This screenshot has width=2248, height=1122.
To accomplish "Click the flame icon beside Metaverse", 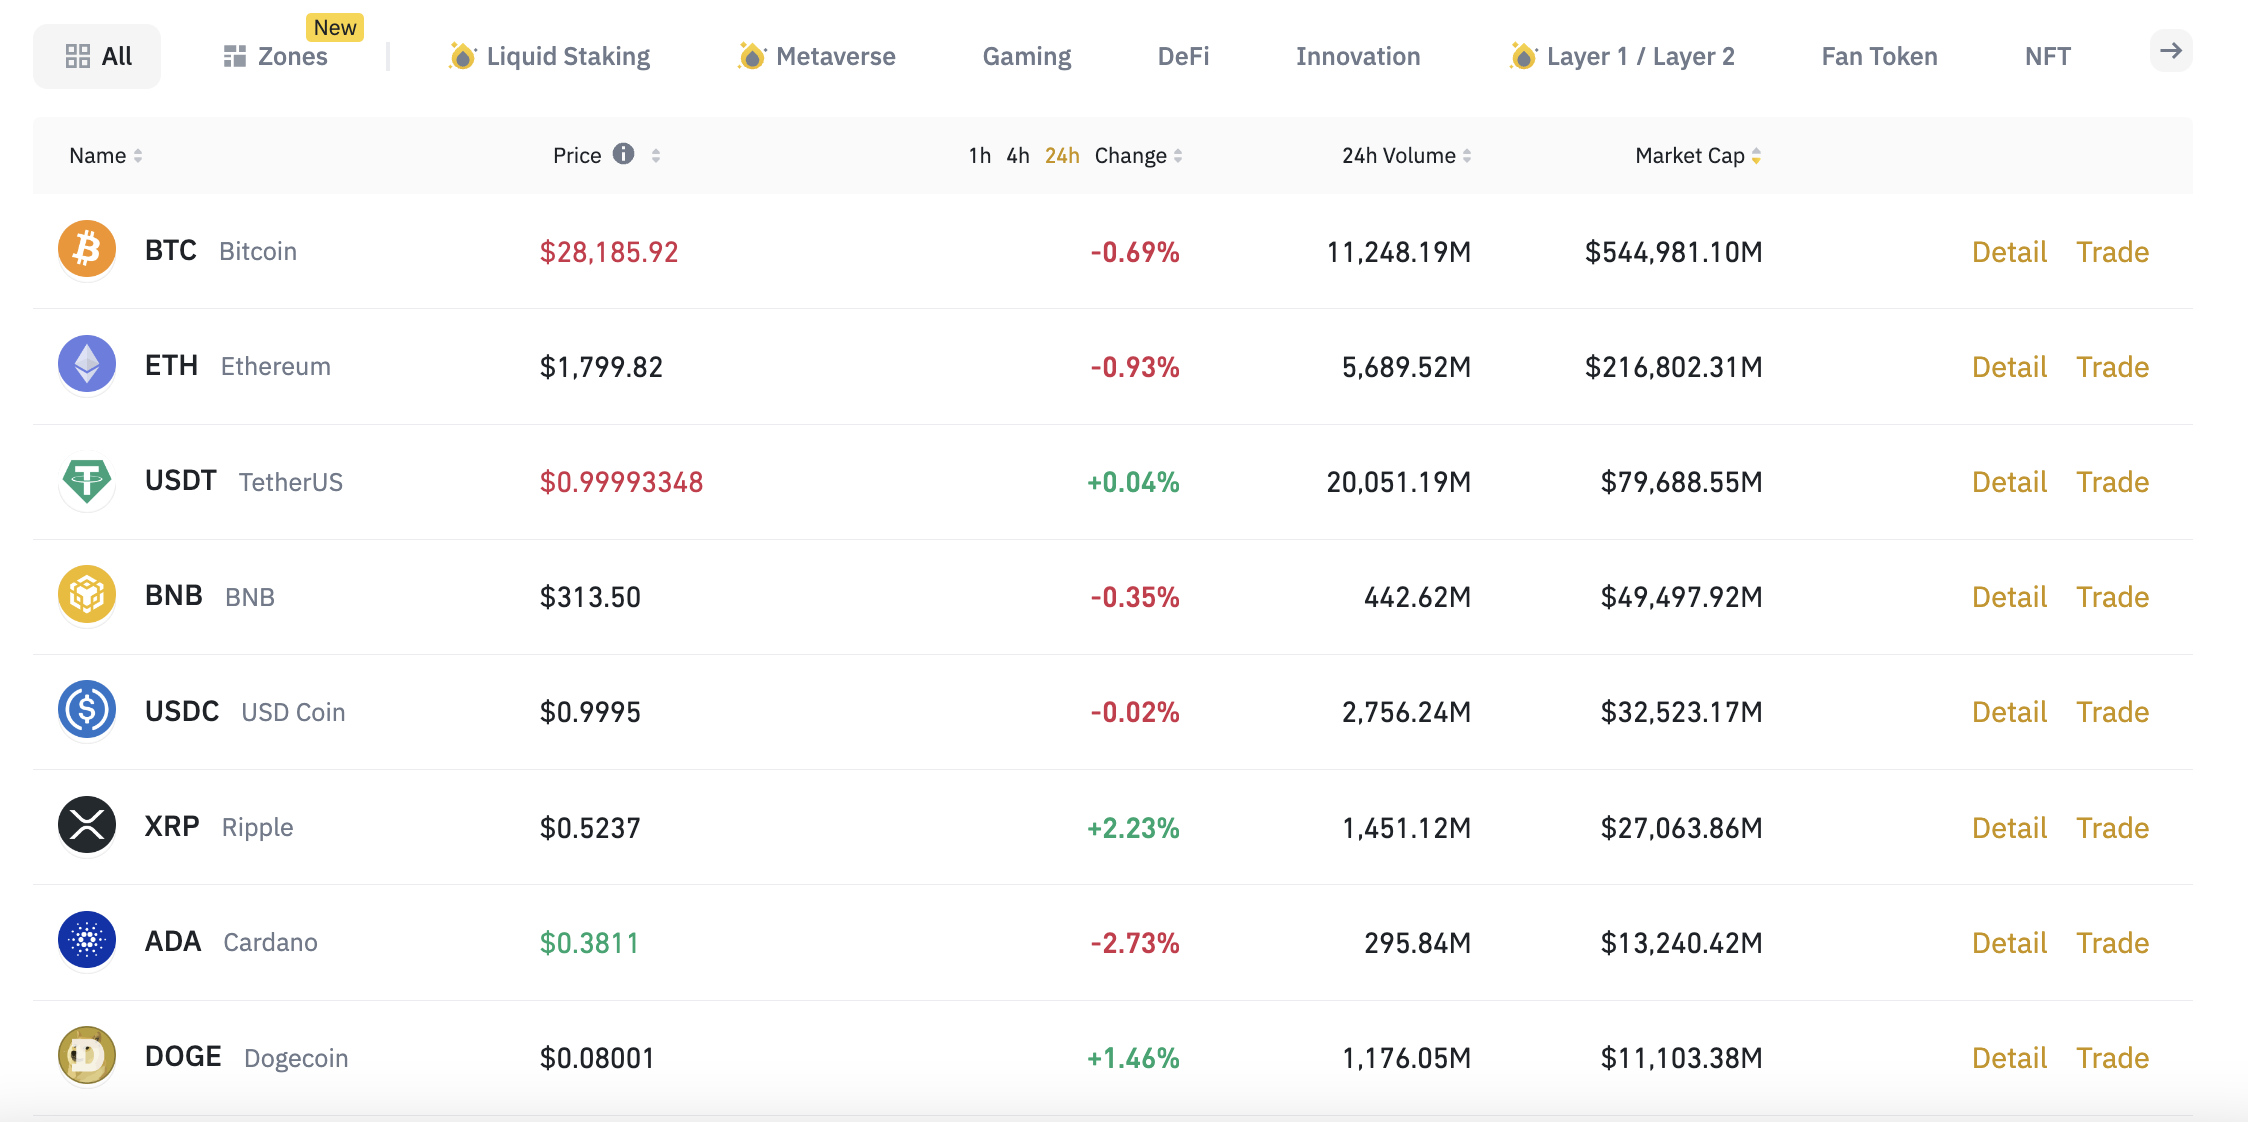I will tap(751, 56).
